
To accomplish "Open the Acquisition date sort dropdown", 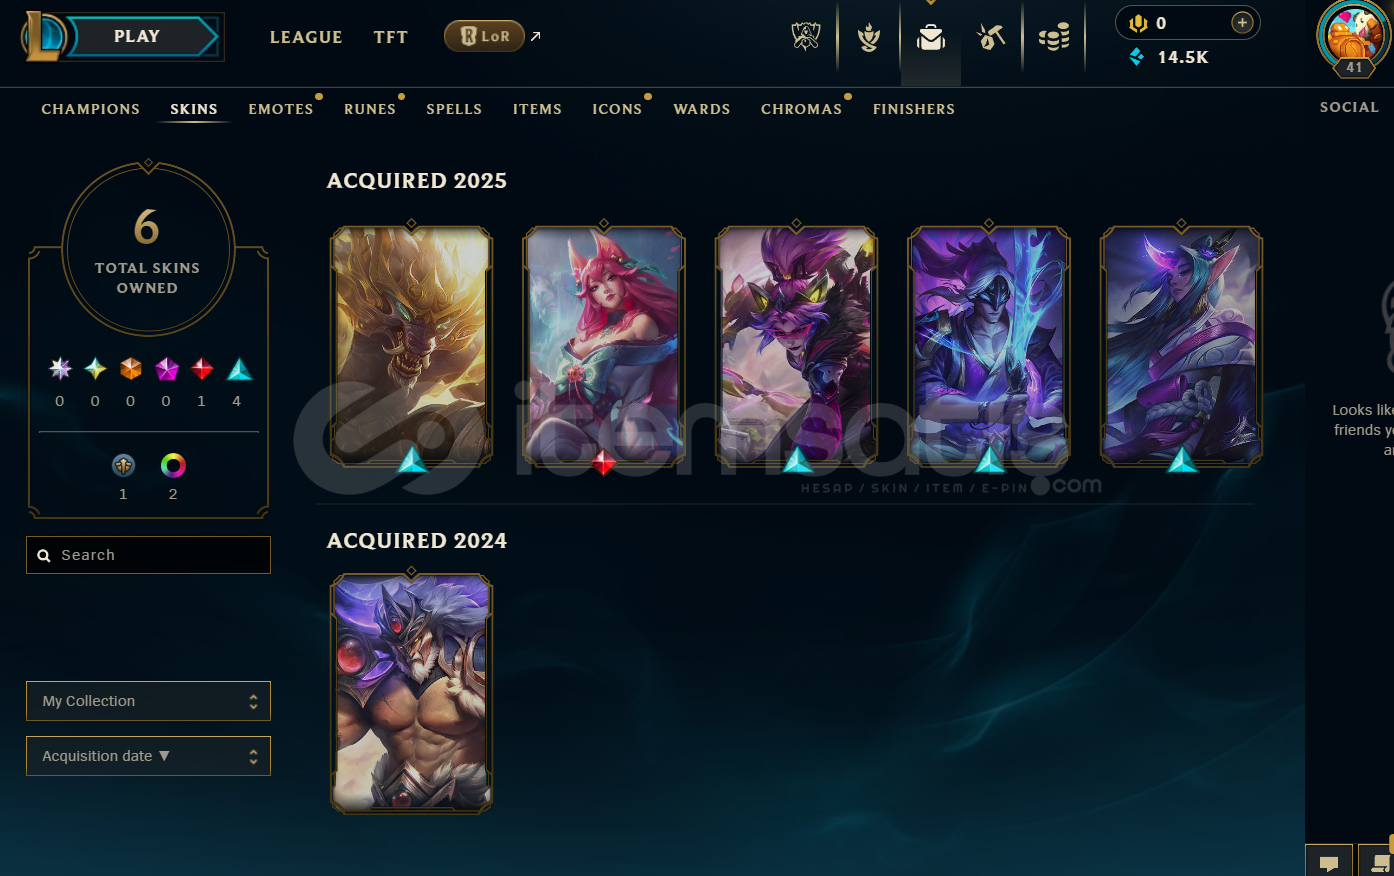I will (148, 756).
